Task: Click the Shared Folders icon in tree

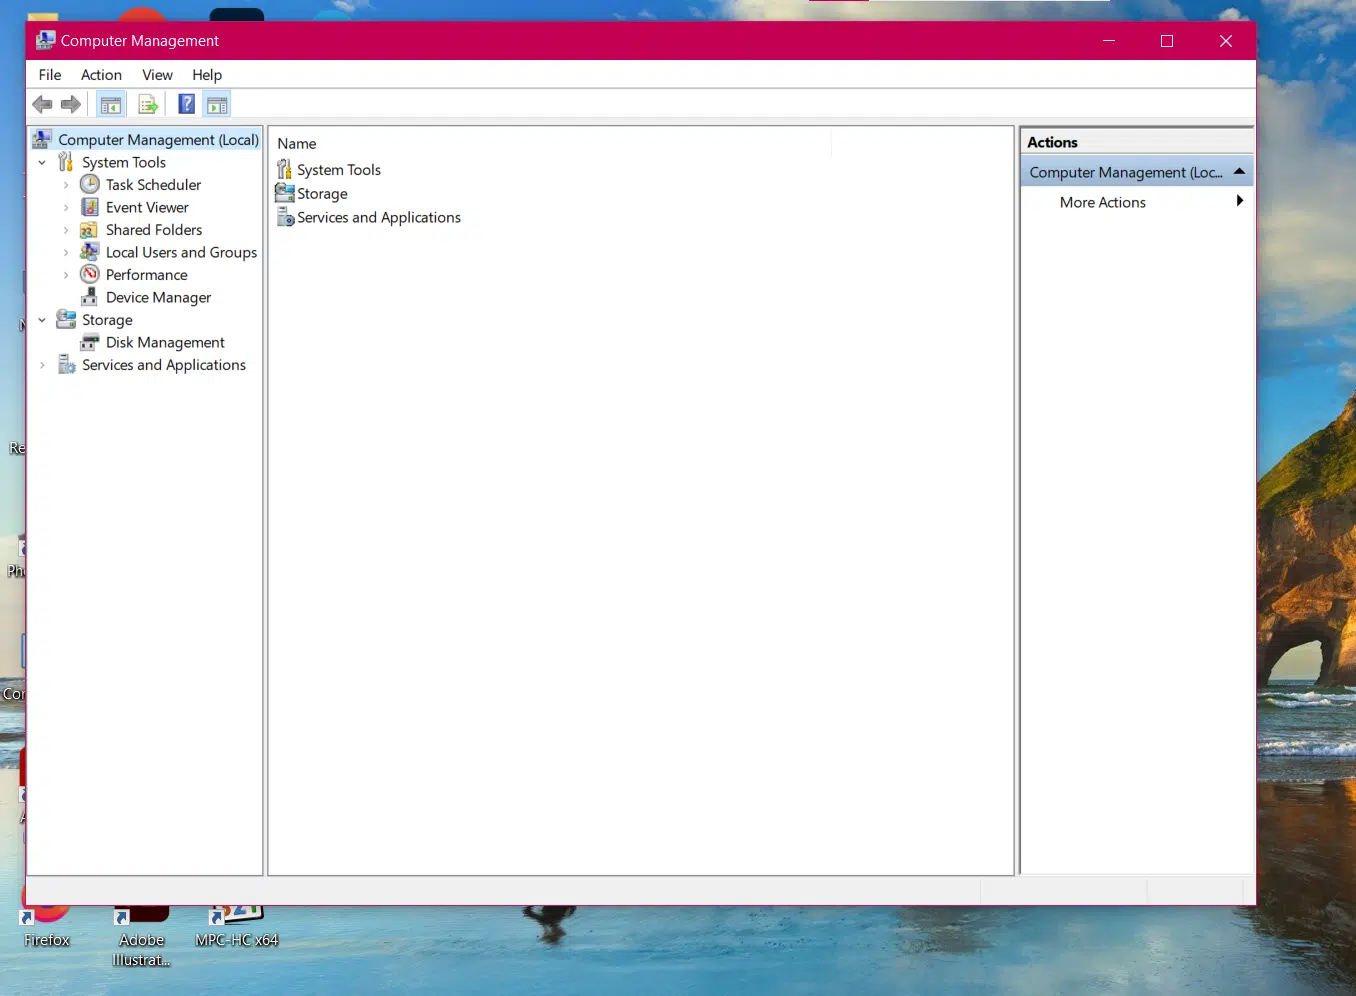Action: (x=89, y=230)
